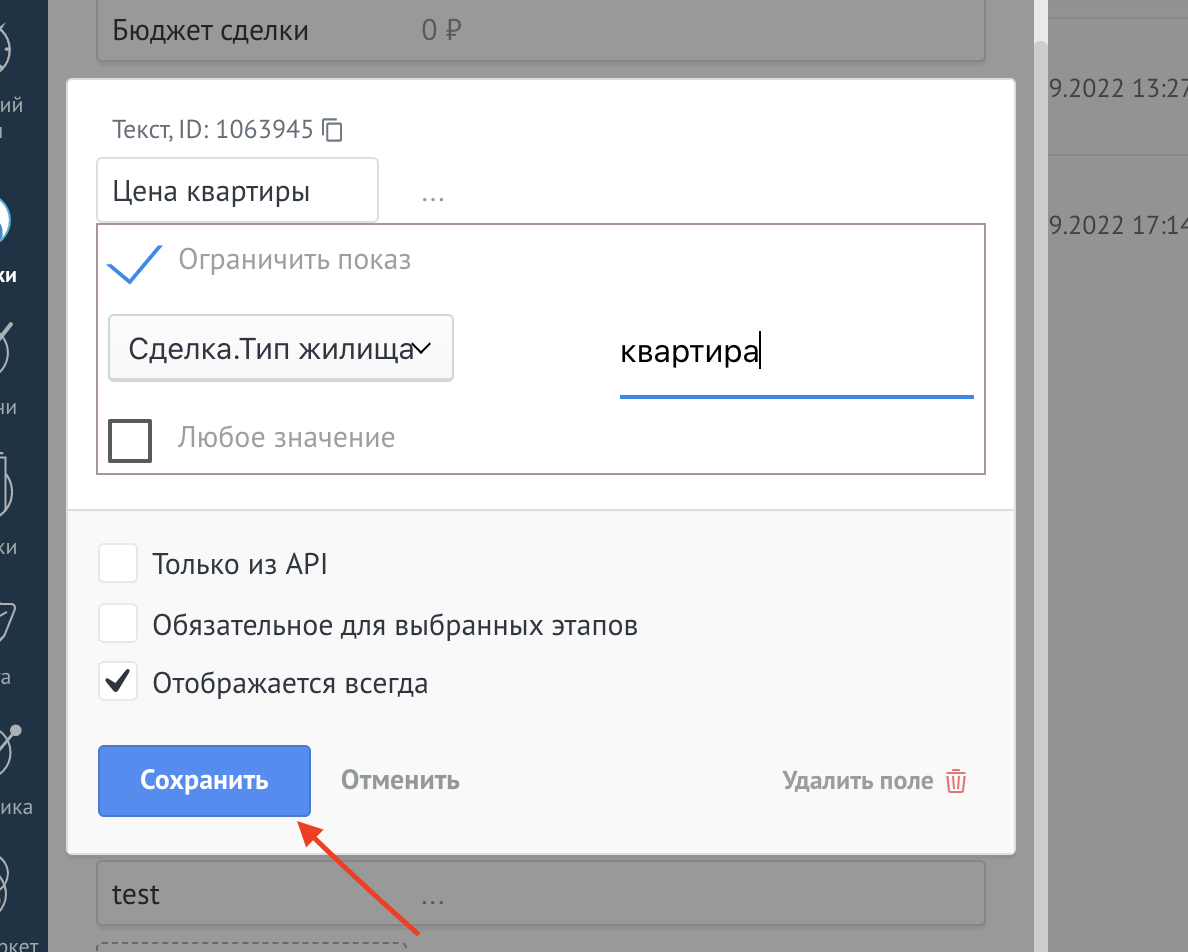Image resolution: width=1188 pixels, height=952 pixels.
Task: Enable the Любое значение checkbox
Action: click(x=130, y=440)
